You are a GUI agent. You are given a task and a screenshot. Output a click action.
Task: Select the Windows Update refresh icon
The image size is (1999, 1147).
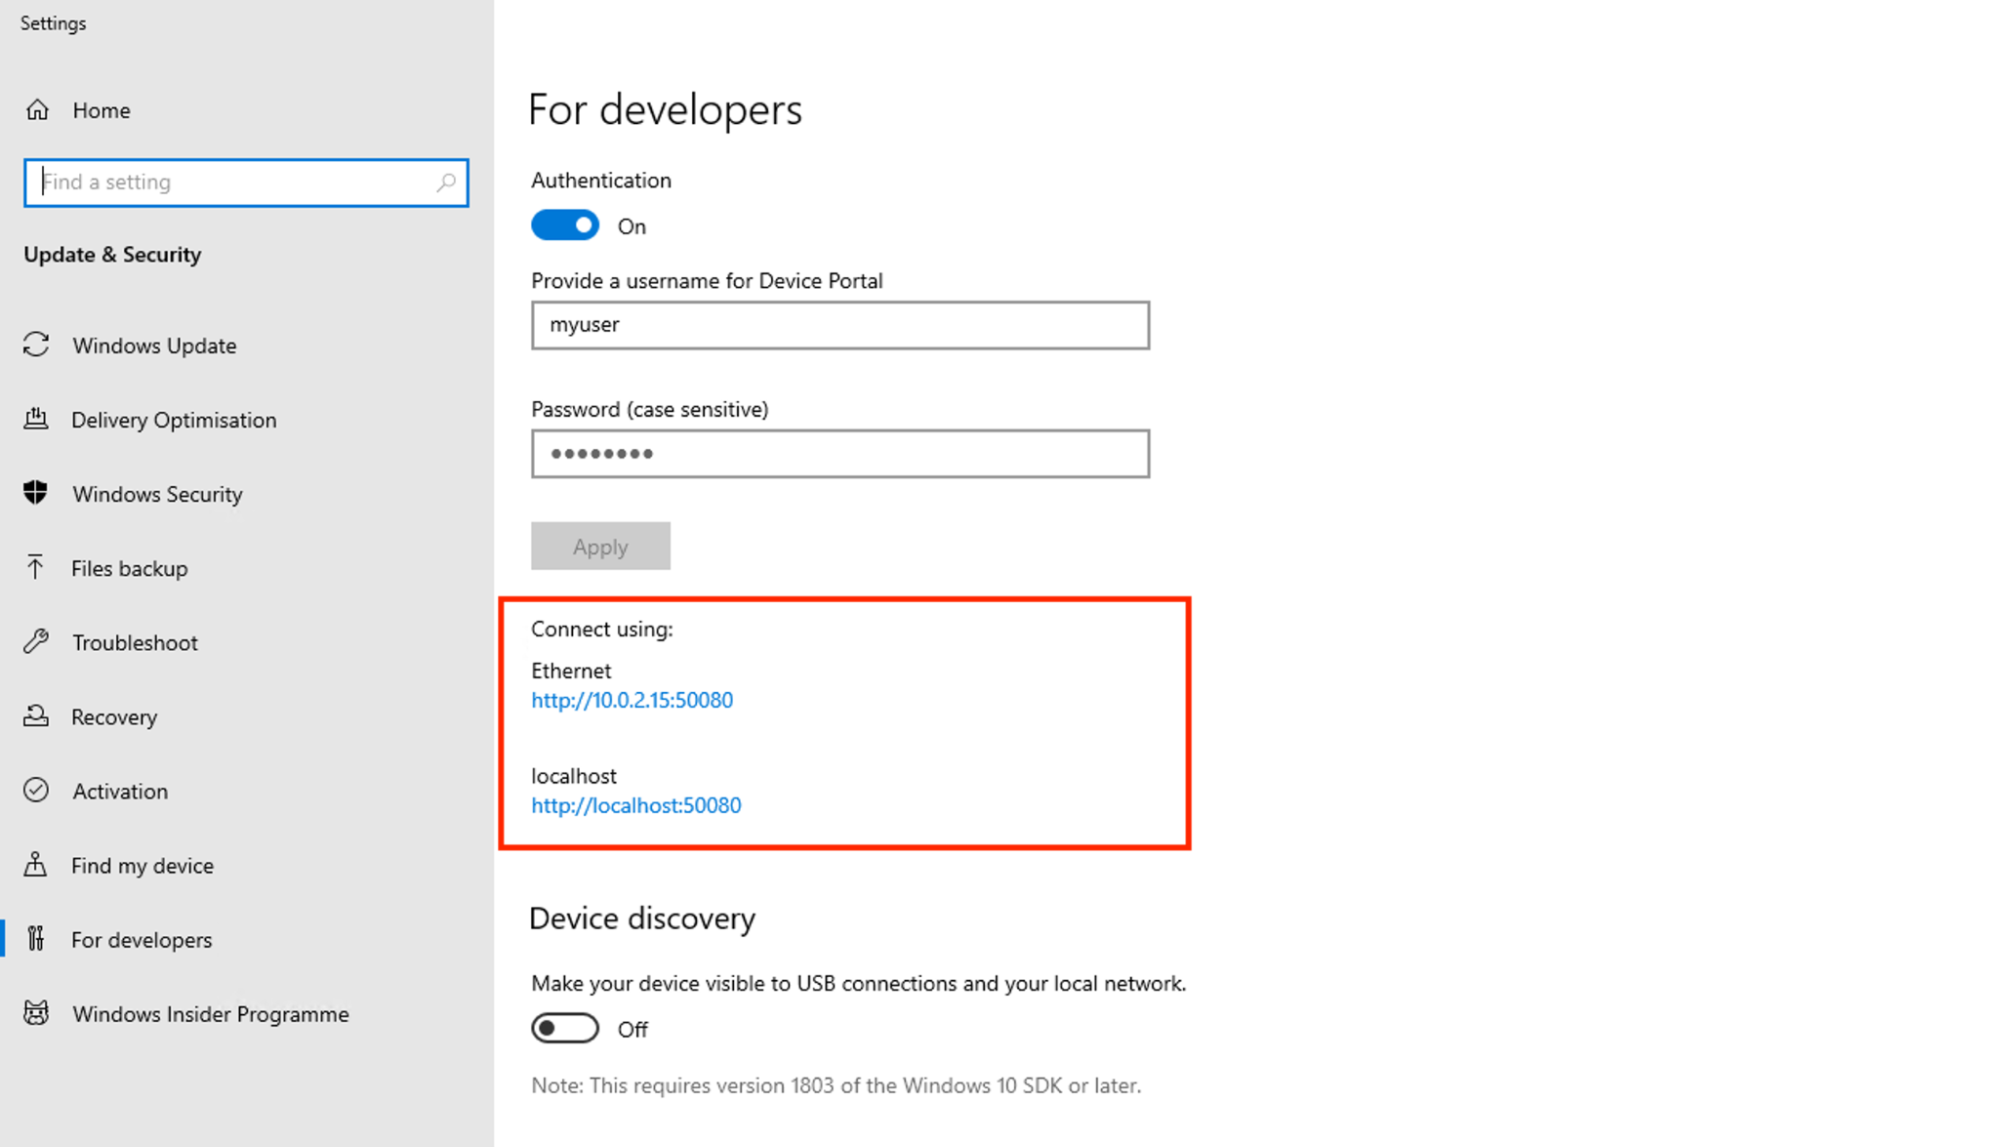(37, 345)
